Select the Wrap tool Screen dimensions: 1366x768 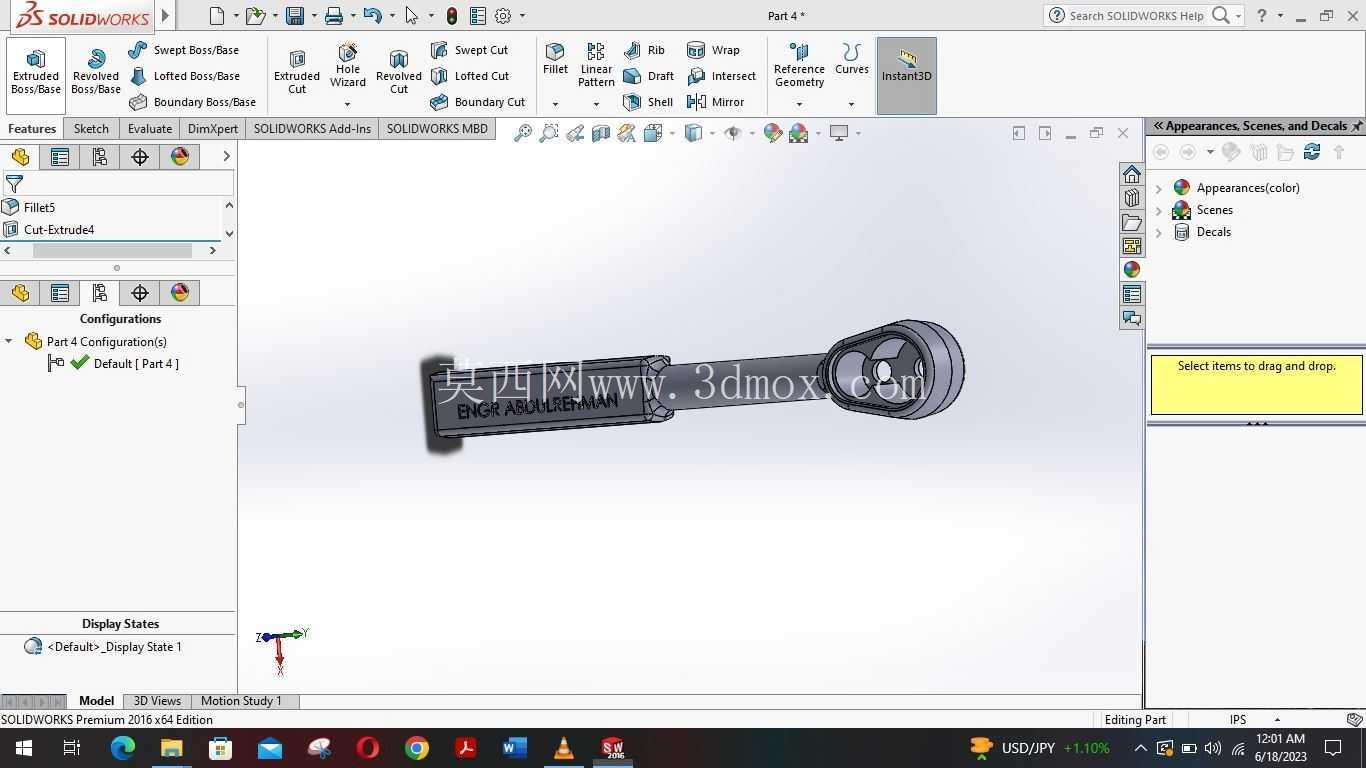point(713,50)
